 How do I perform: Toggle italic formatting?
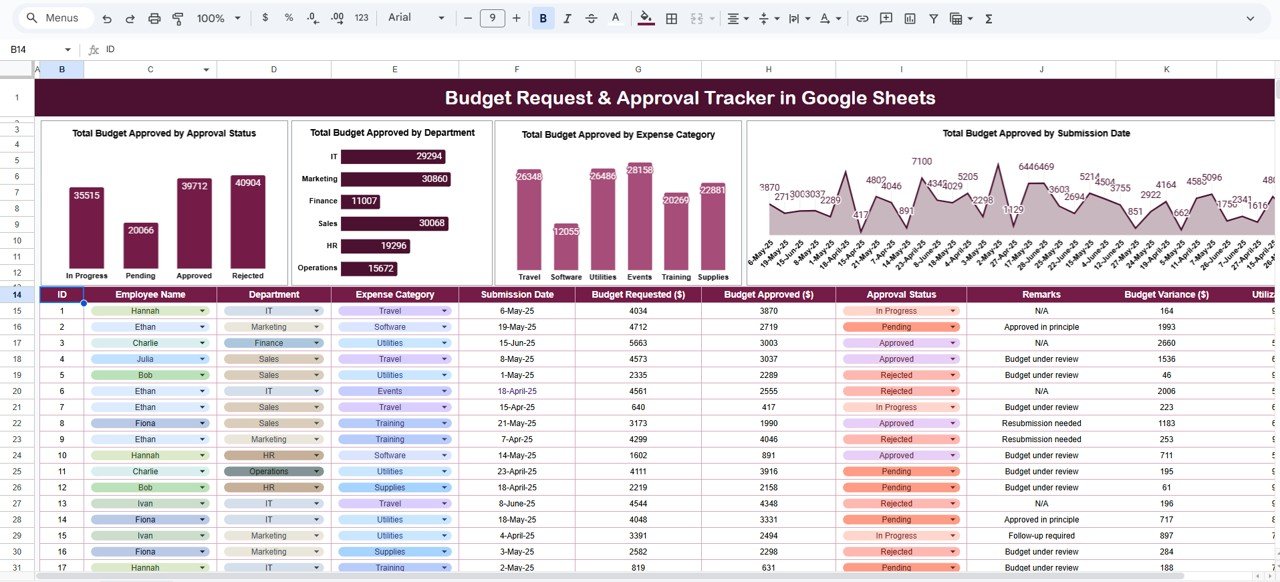566,18
